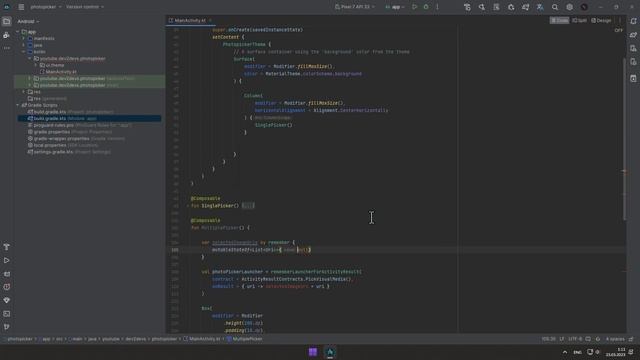Image resolution: width=640 pixels, height=360 pixels.
Task: Click MultiplePicker in breadcrumb bar
Action: click(244, 339)
